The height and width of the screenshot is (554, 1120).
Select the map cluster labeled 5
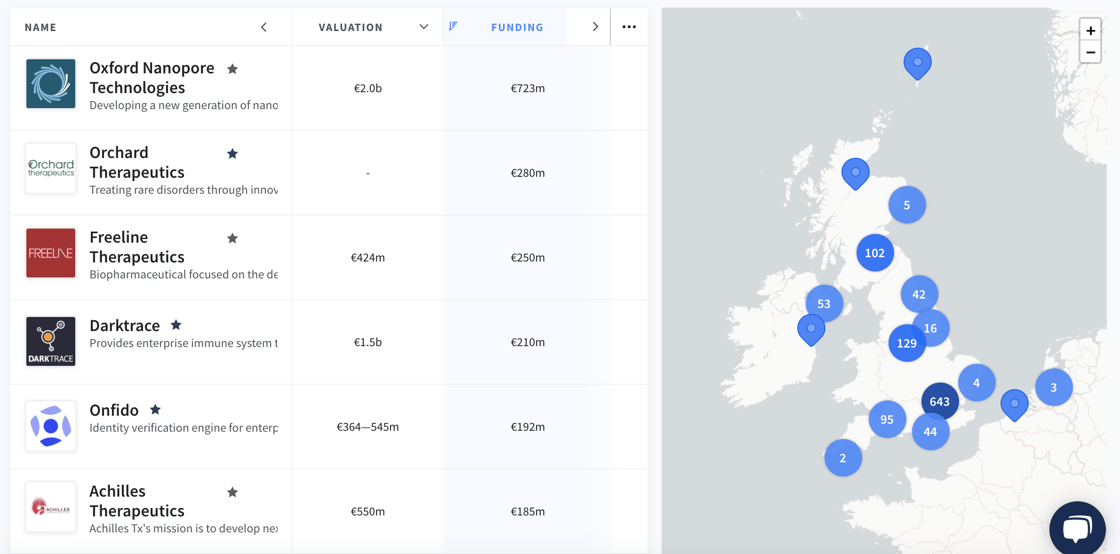[907, 206]
